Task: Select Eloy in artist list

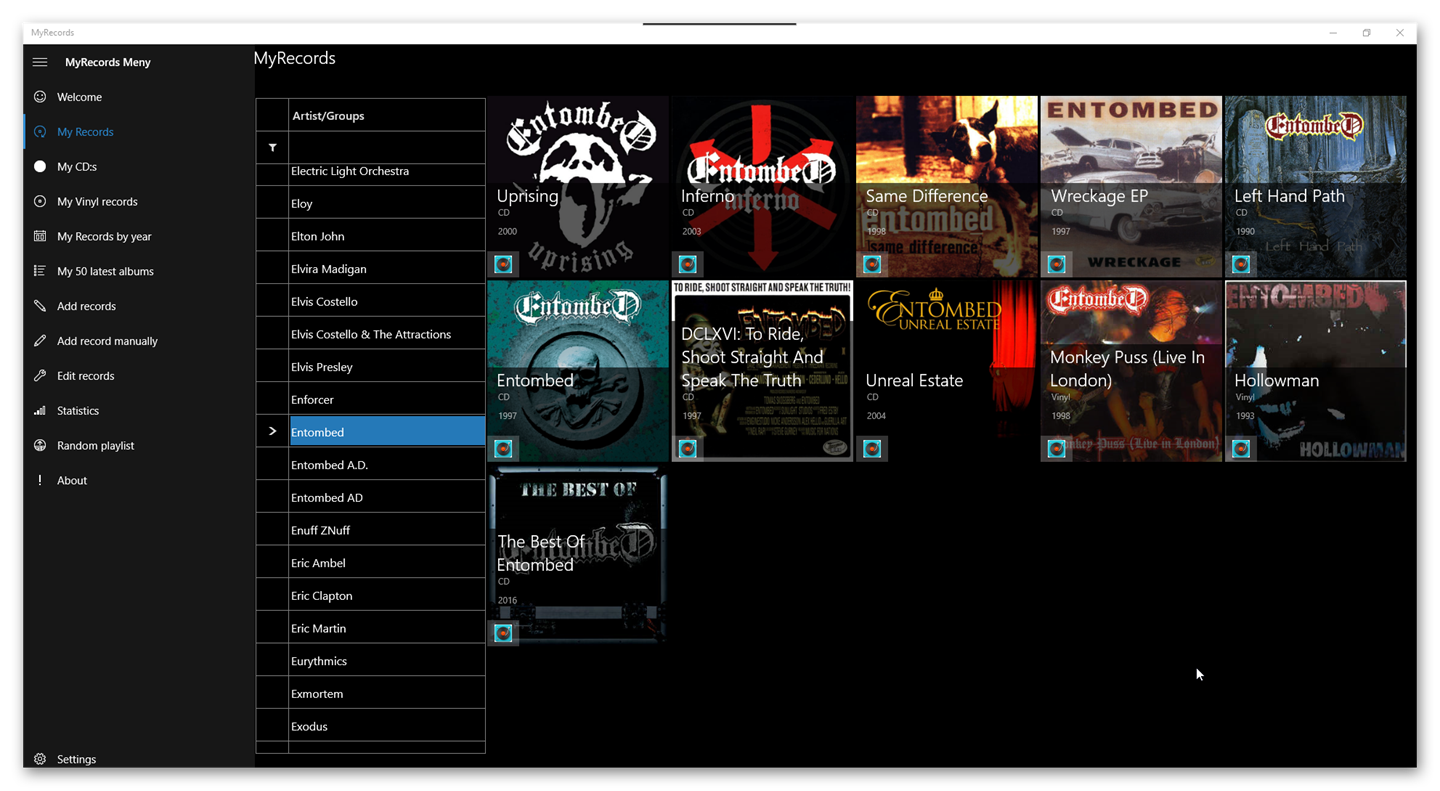Action: pyautogui.click(x=386, y=203)
